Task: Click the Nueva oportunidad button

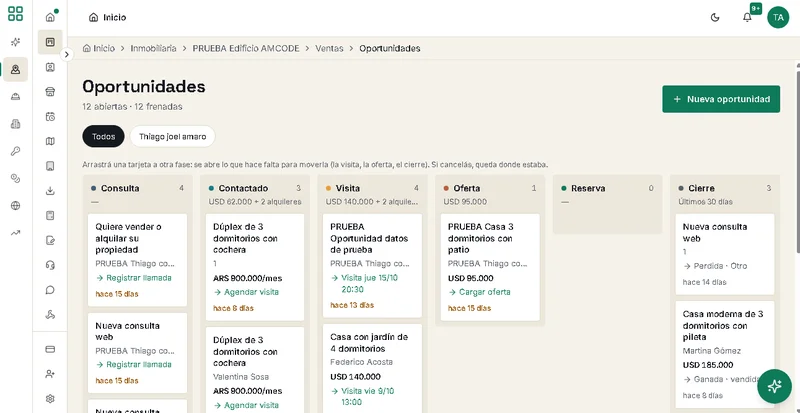Action: (721, 99)
